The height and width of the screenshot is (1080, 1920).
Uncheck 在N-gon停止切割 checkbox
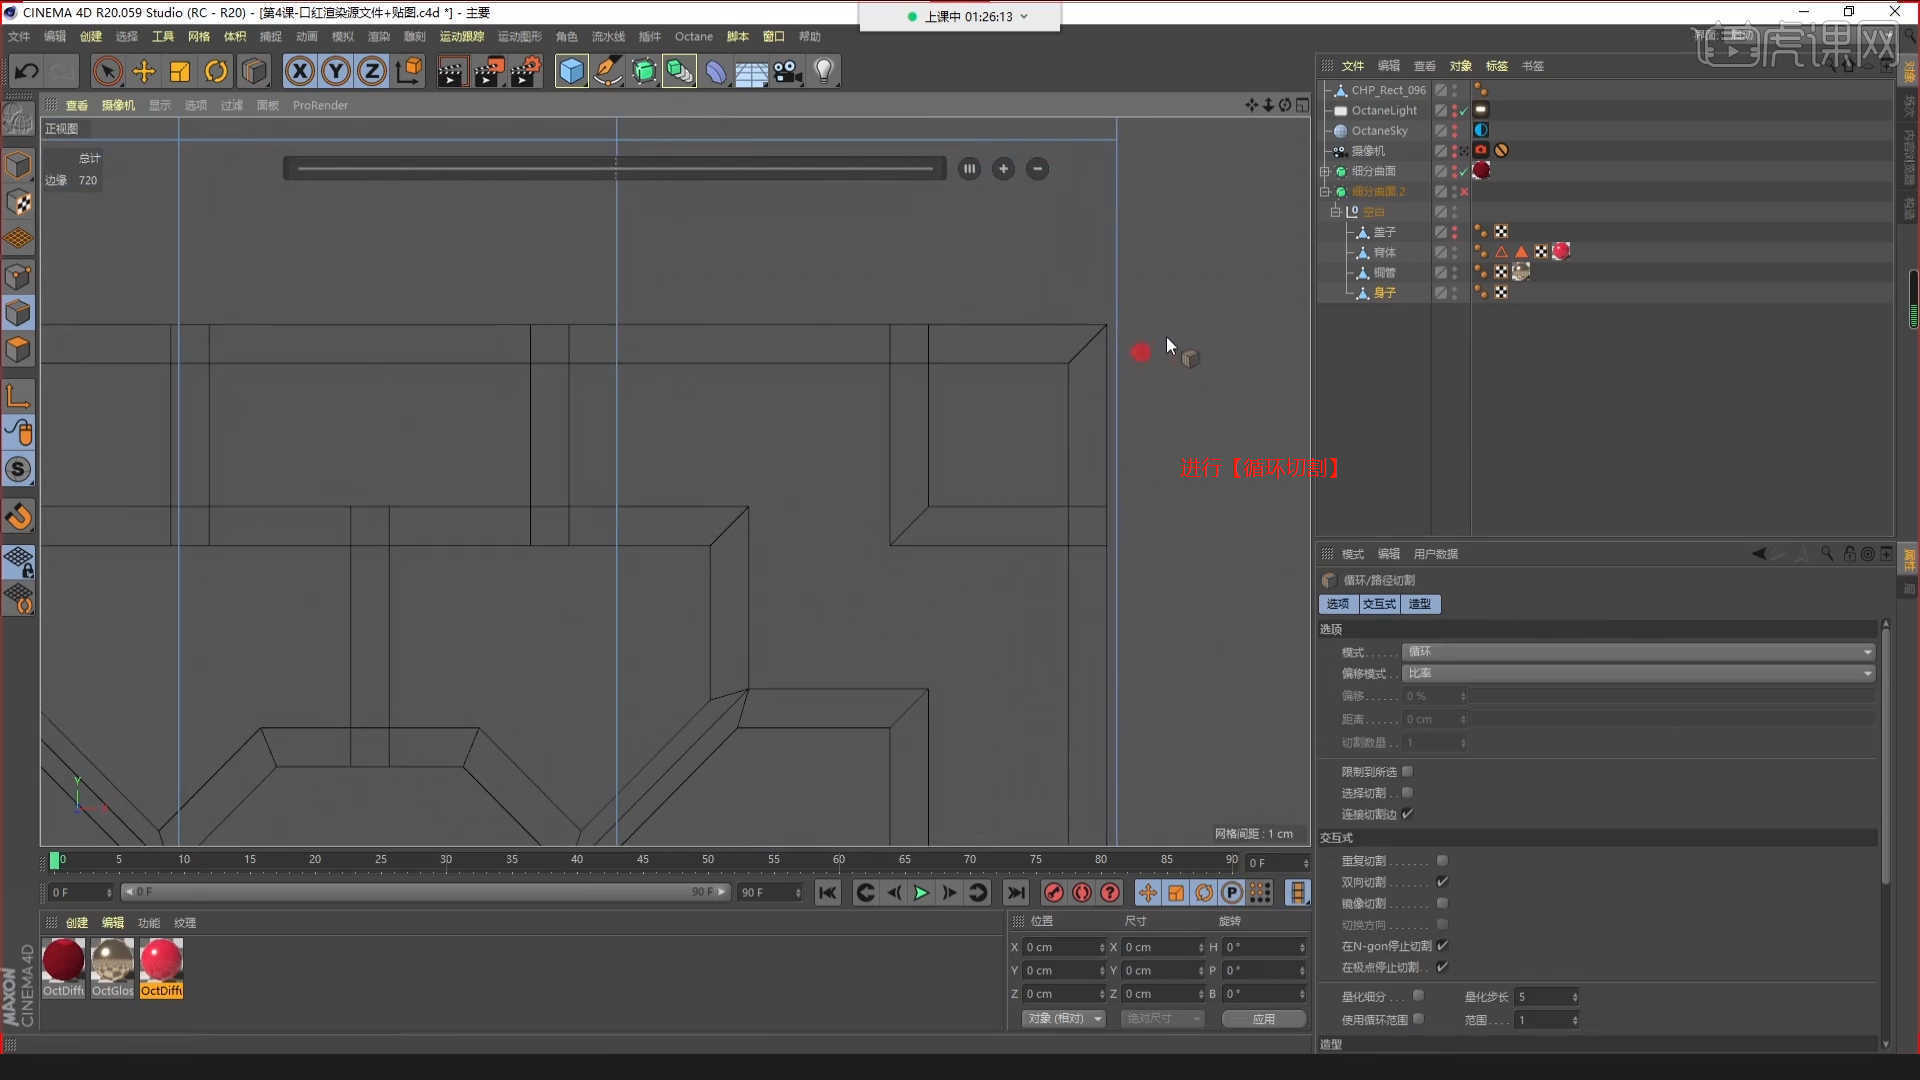(1442, 946)
